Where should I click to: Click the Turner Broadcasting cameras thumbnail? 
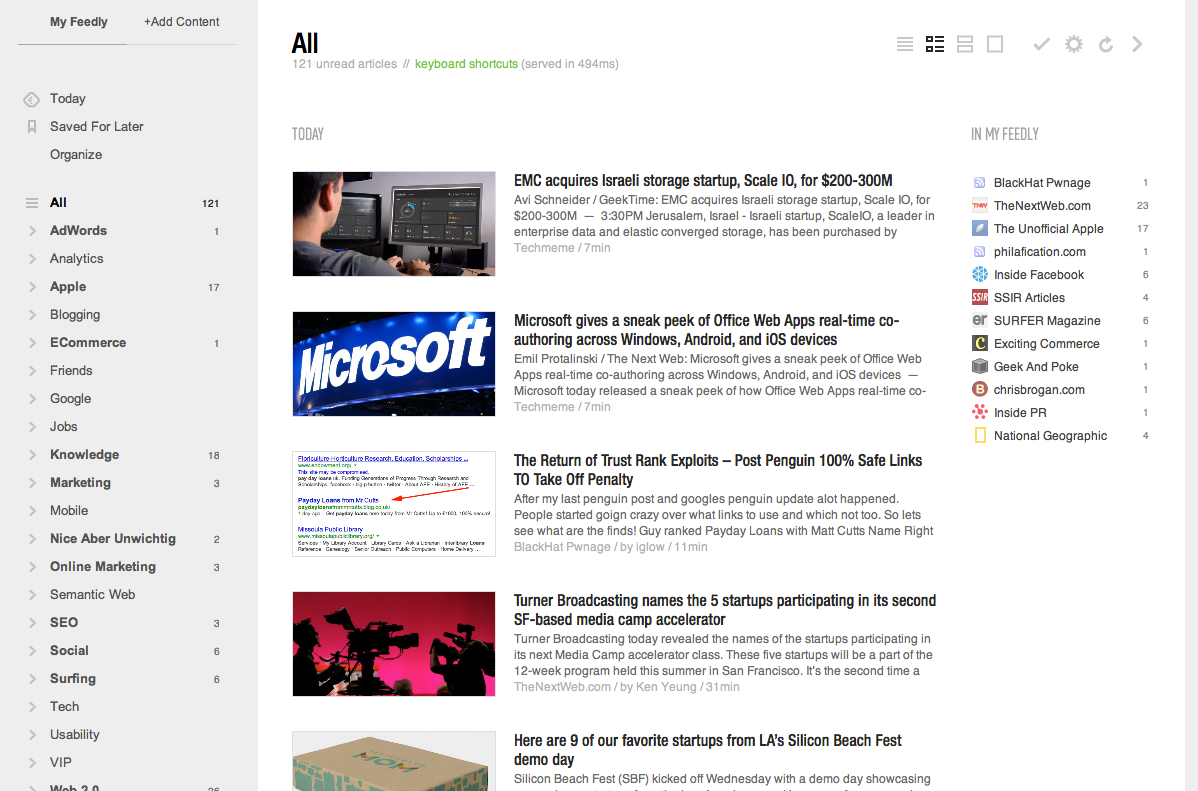coord(393,643)
